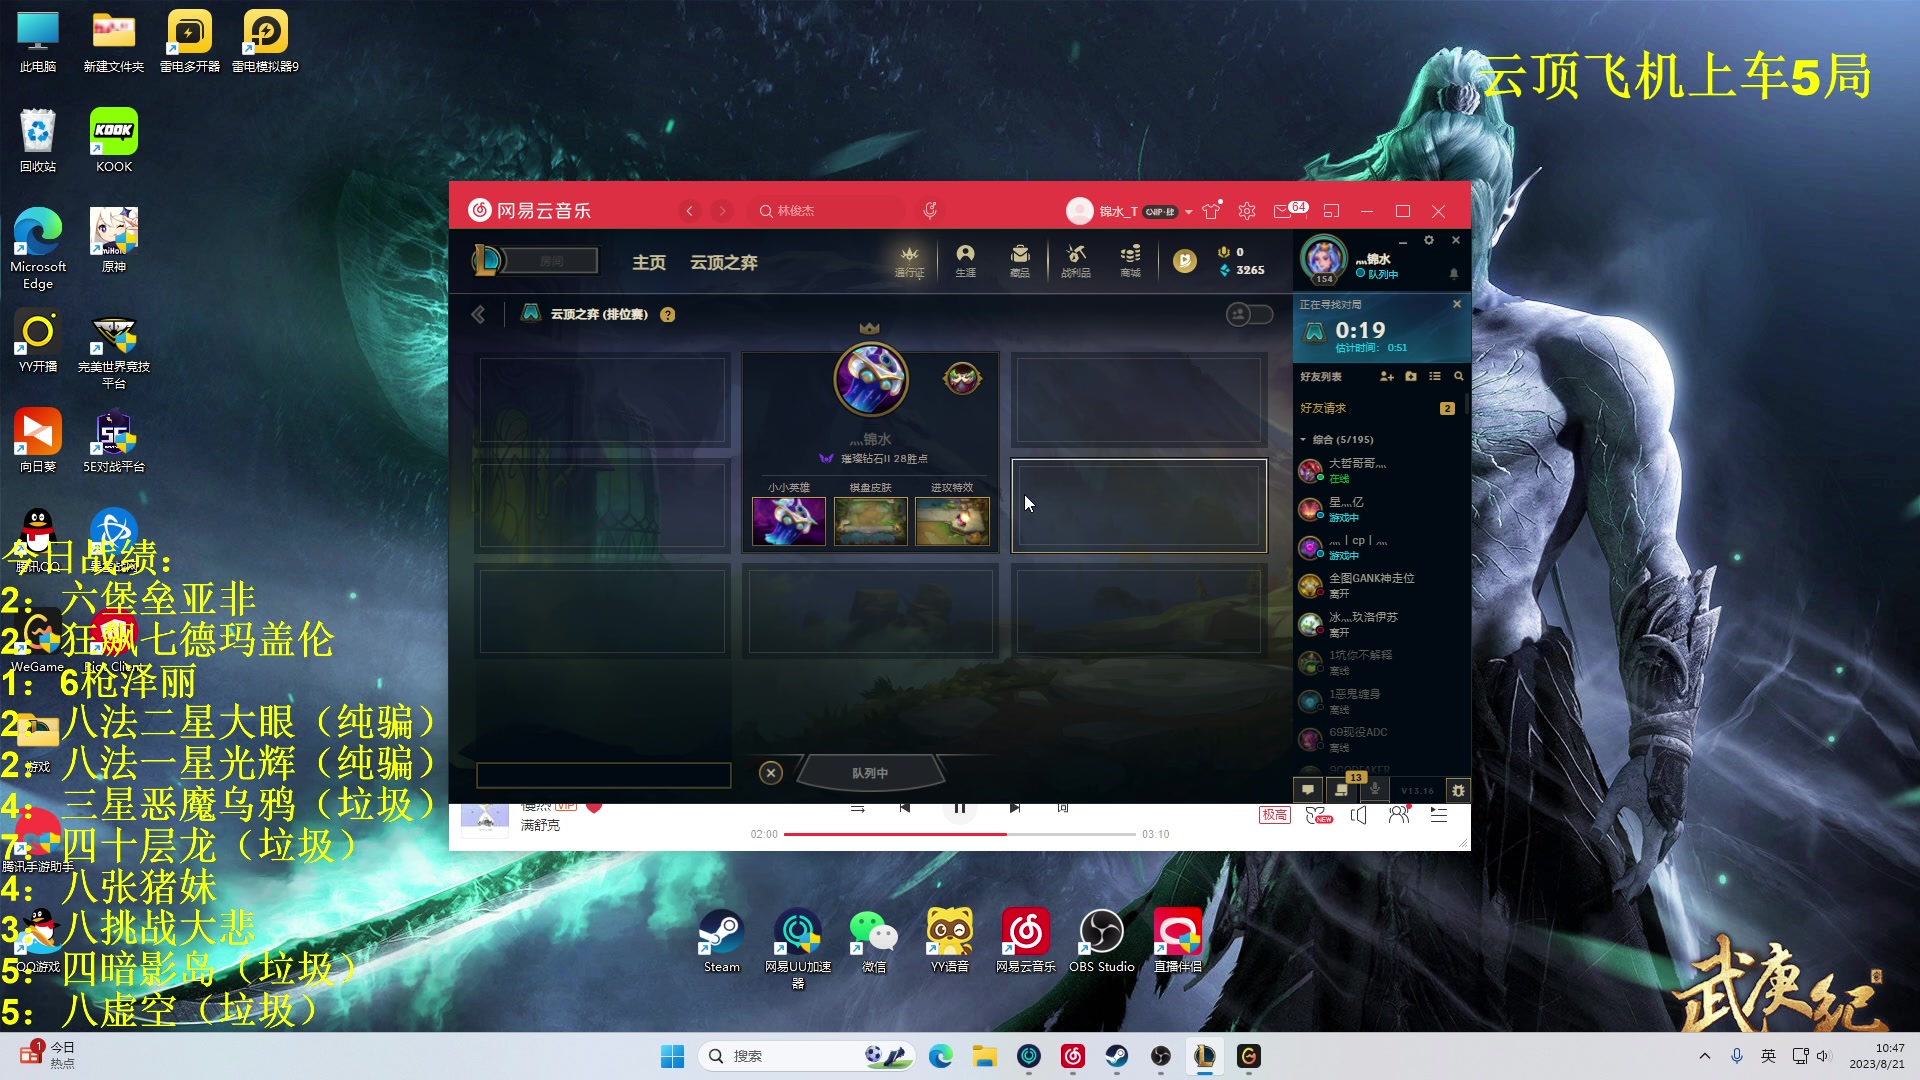This screenshot has height=1080, width=1920.
Task: Cancel the queue with the X button
Action: point(770,773)
